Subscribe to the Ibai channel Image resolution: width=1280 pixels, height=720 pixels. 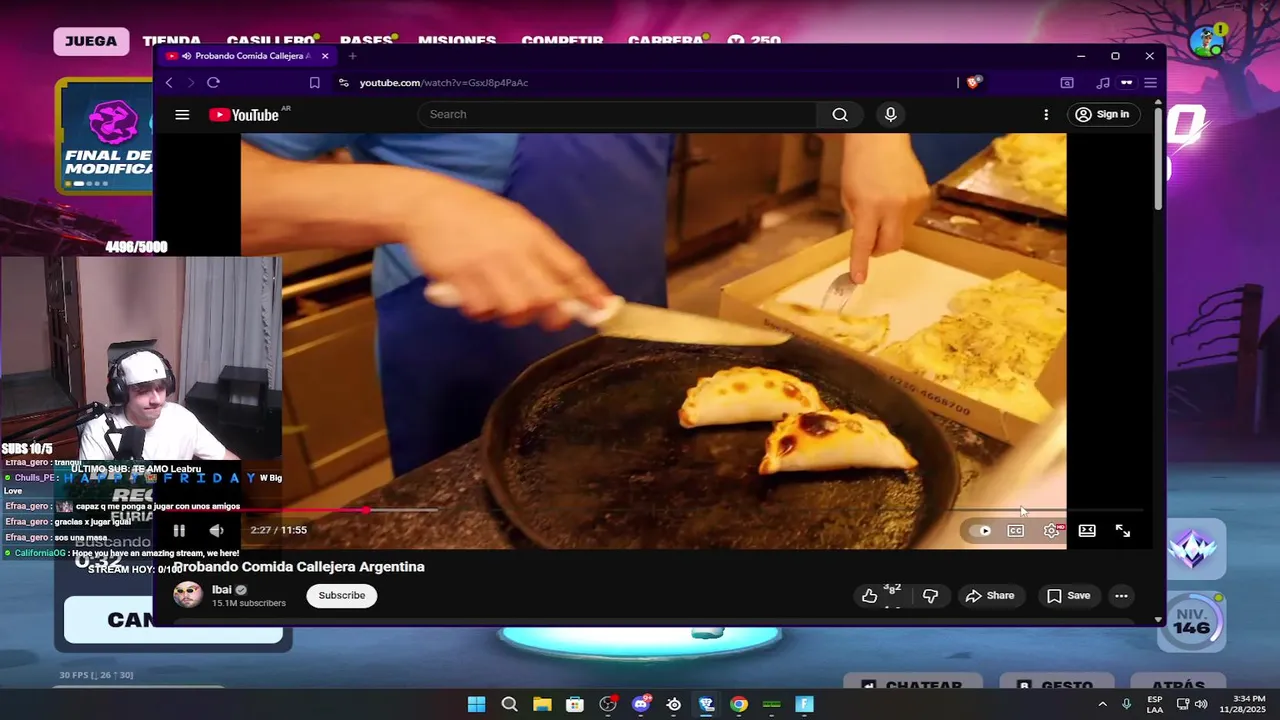coord(342,595)
